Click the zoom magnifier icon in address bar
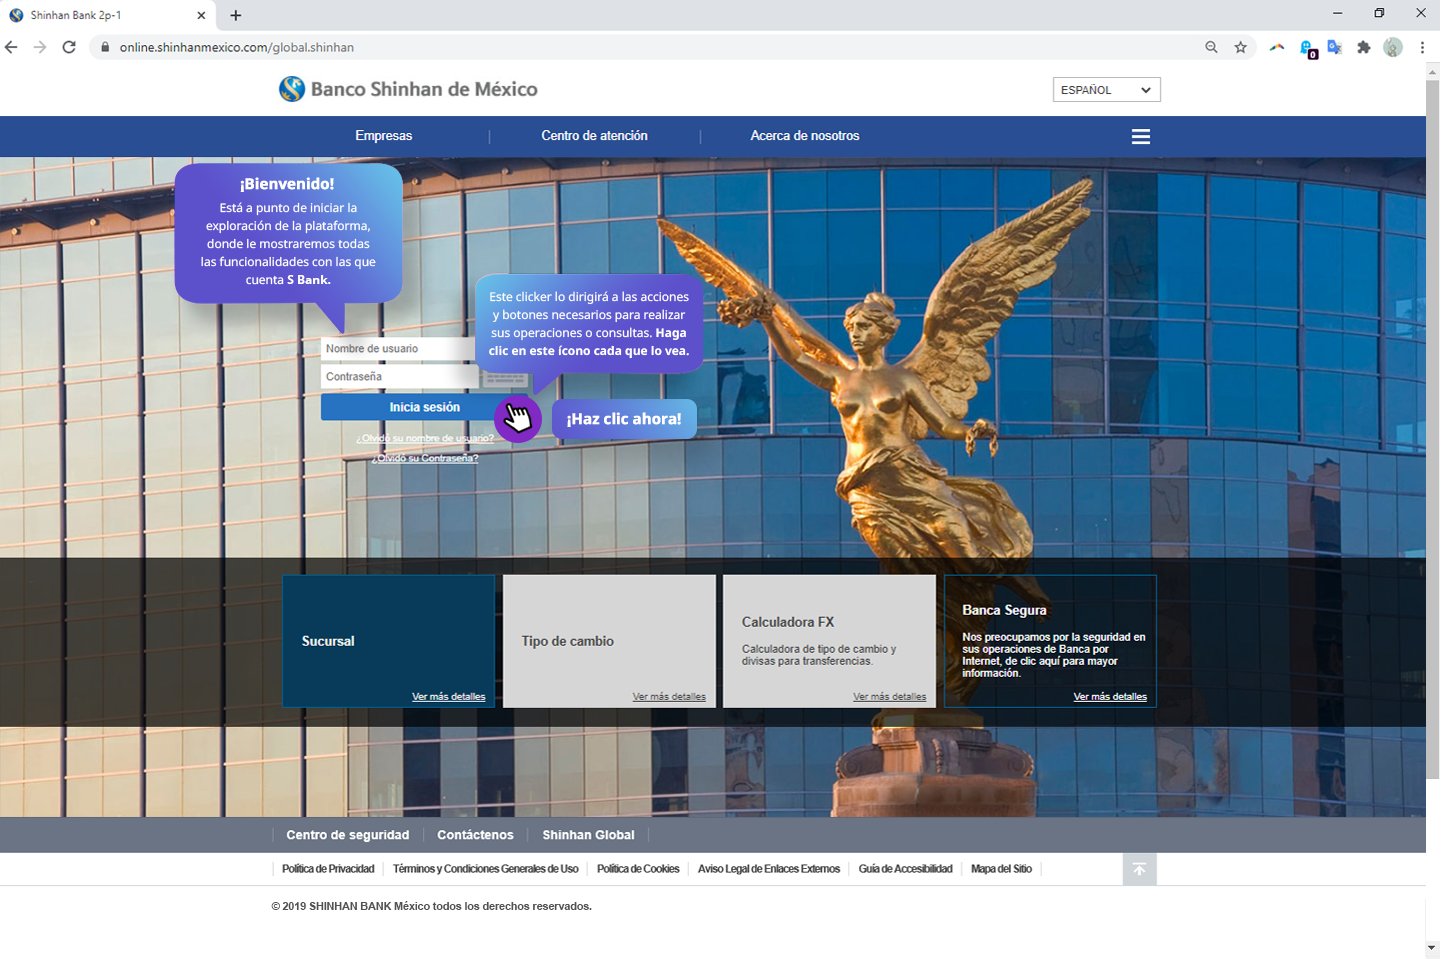 click(1211, 47)
